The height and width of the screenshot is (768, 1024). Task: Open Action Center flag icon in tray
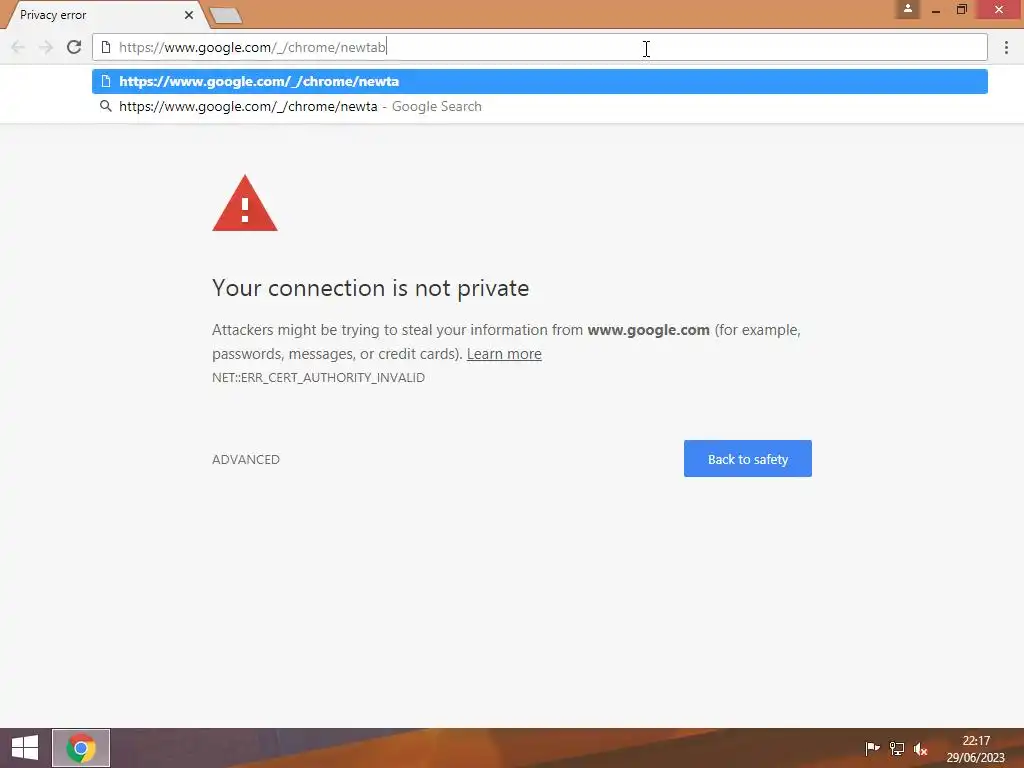(x=872, y=748)
